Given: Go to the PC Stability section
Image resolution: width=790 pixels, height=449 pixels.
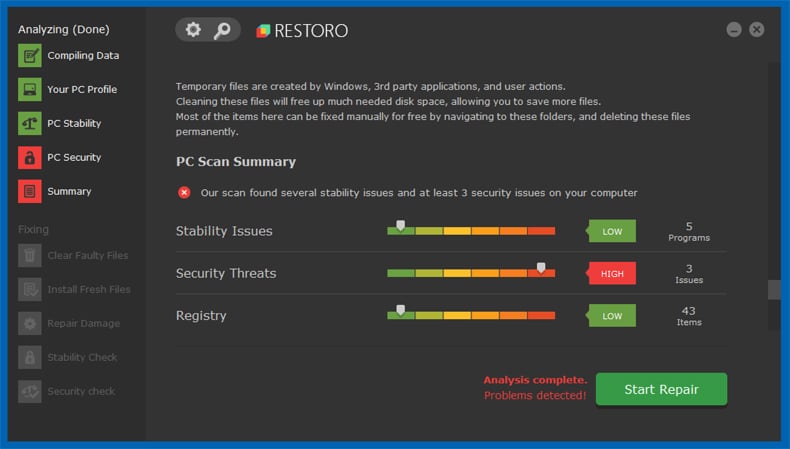Looking at the screenshot, I should [x=74, y=123].
